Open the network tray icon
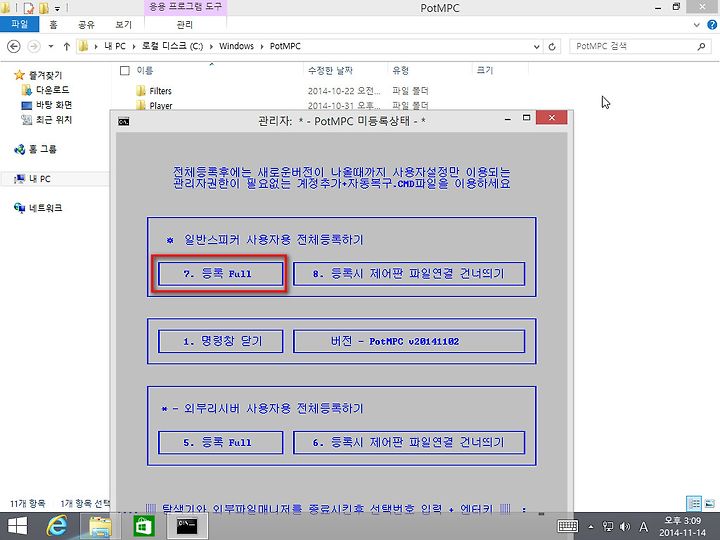The width and height of the screenshot is (720, 540). [608, 526]
